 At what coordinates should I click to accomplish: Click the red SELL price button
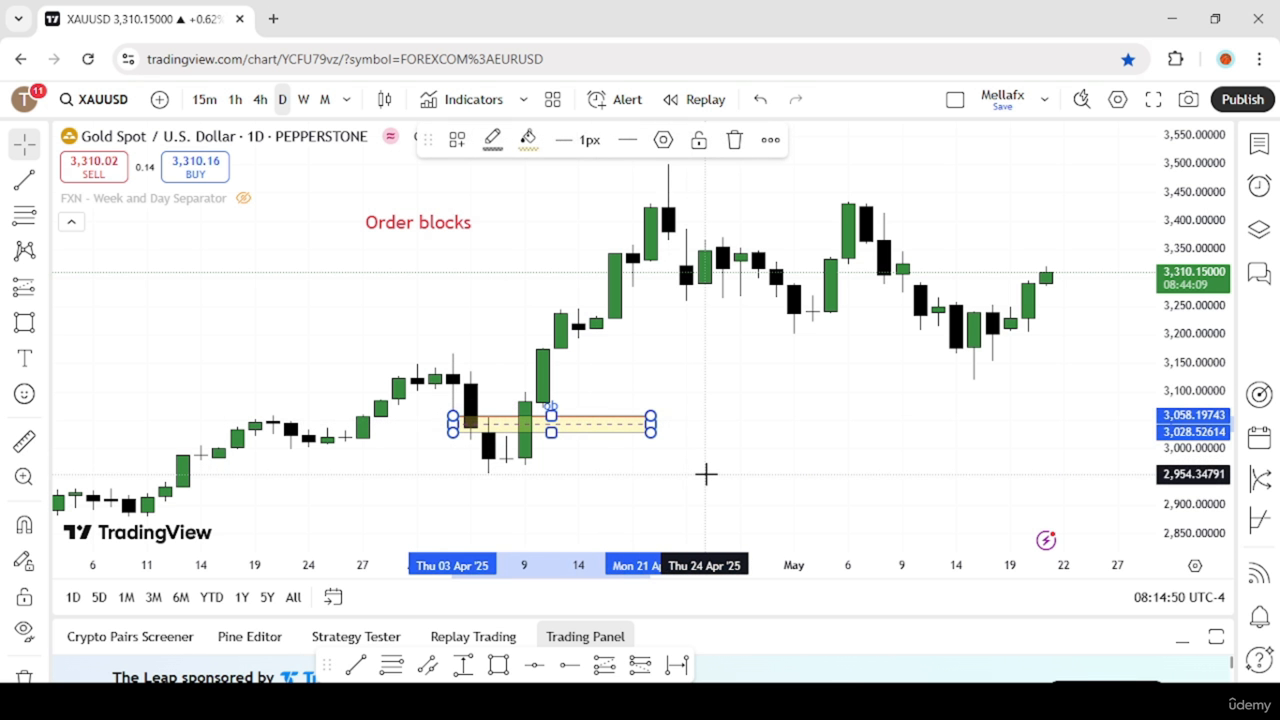tap(94, 167)
